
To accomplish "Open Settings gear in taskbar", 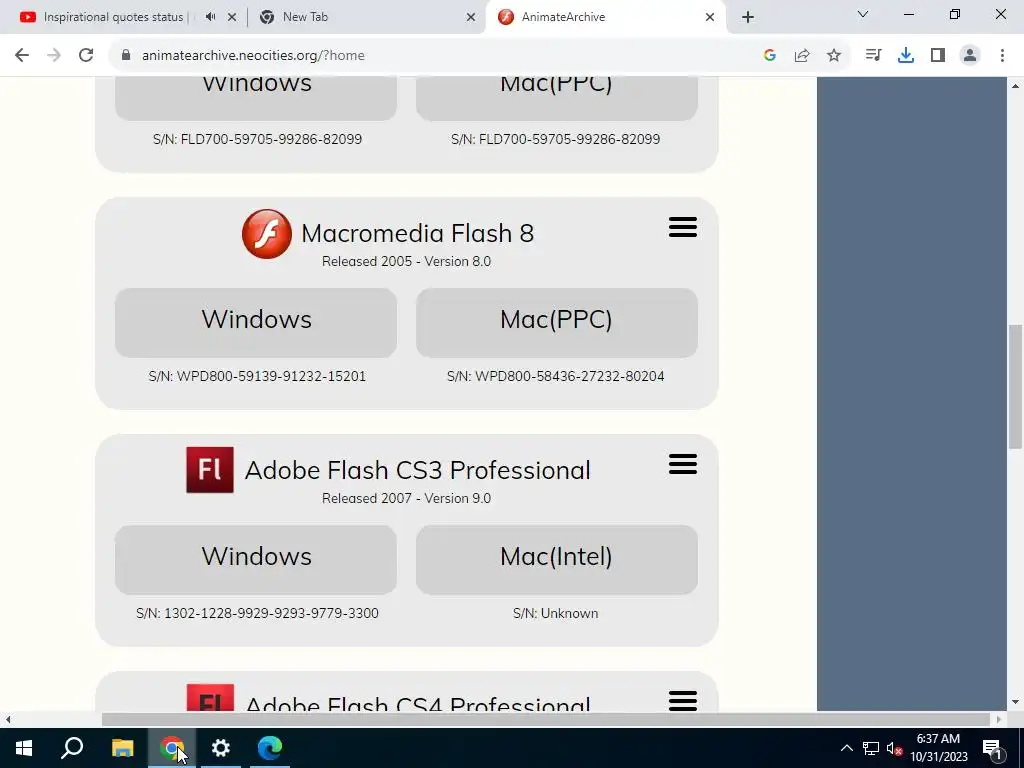I will click(221, 748).
